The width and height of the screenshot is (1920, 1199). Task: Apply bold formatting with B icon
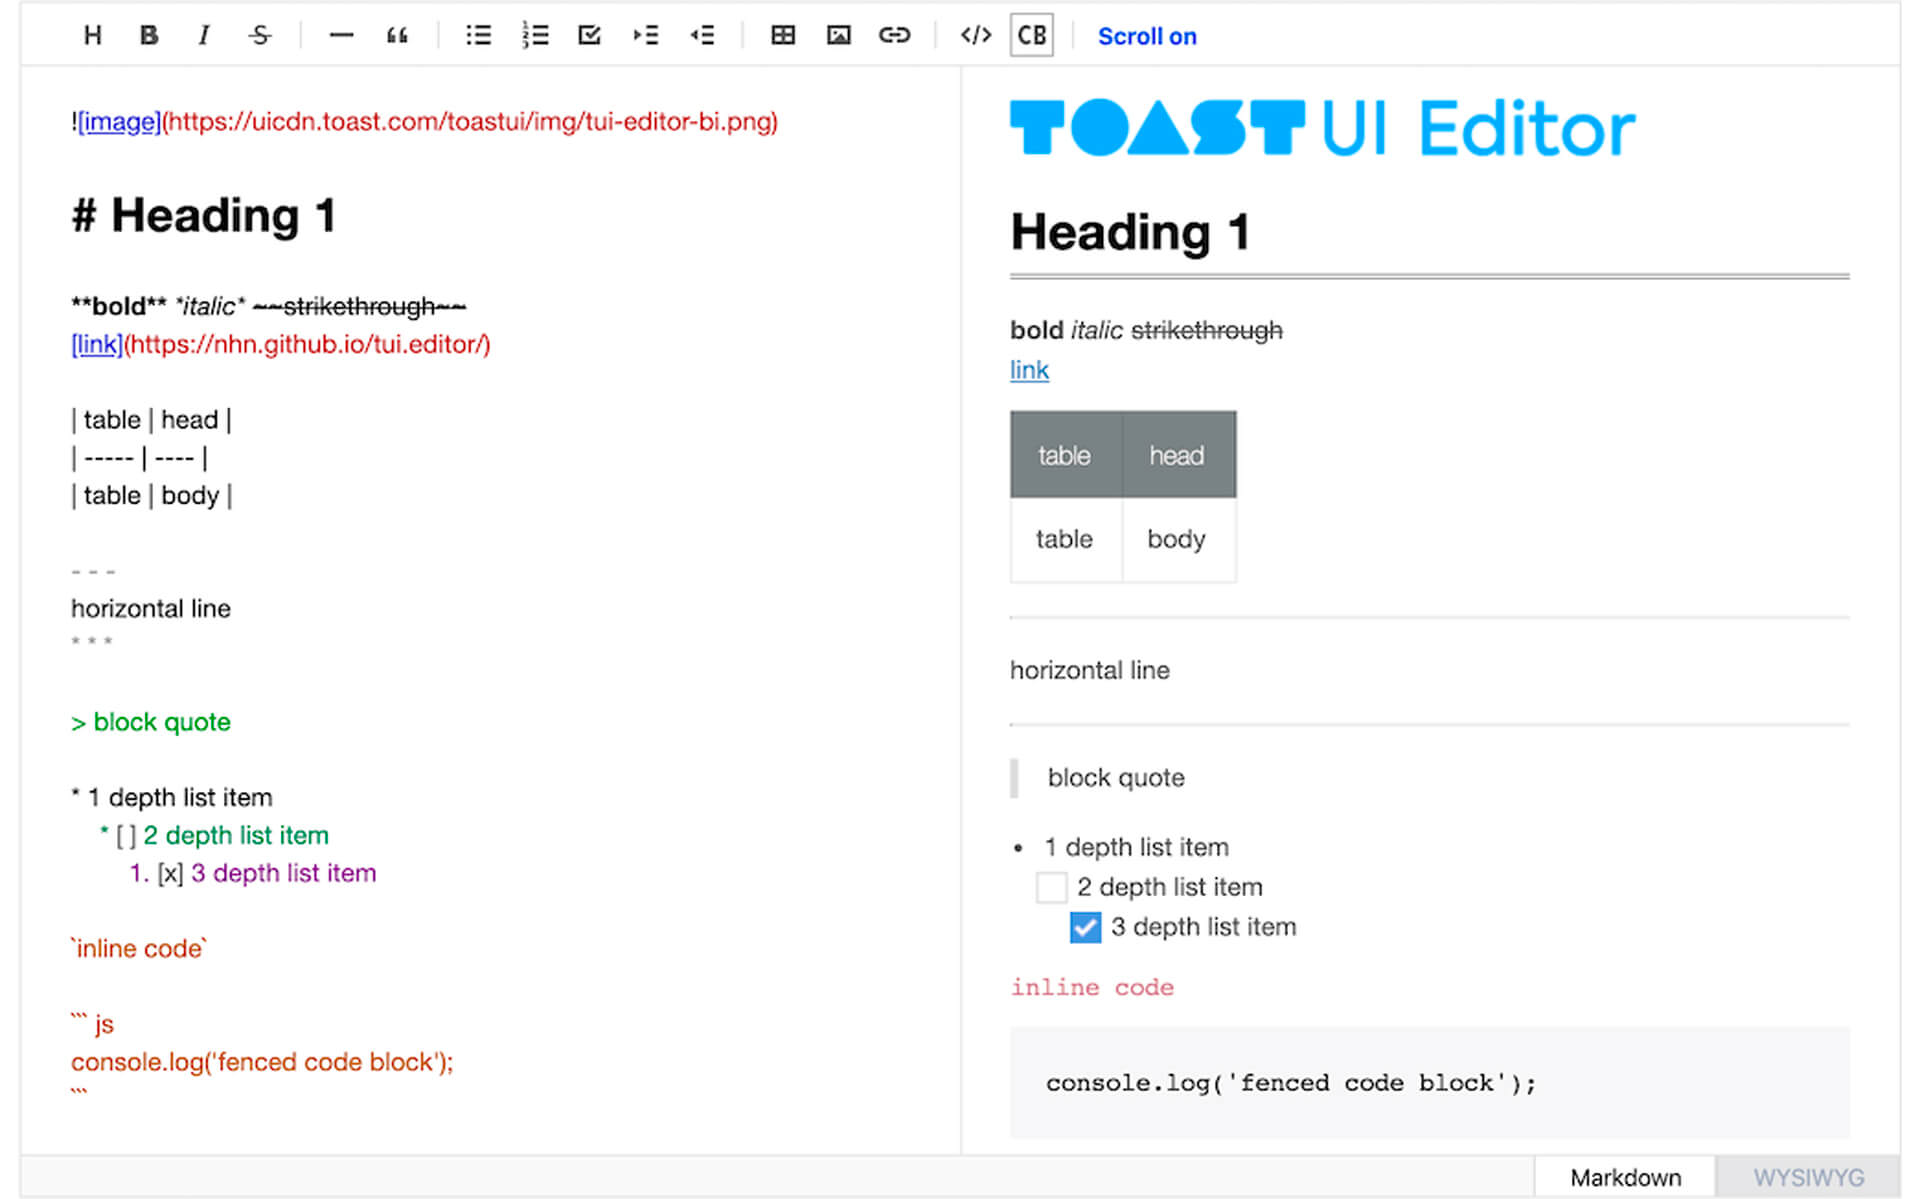click(148, 36)
